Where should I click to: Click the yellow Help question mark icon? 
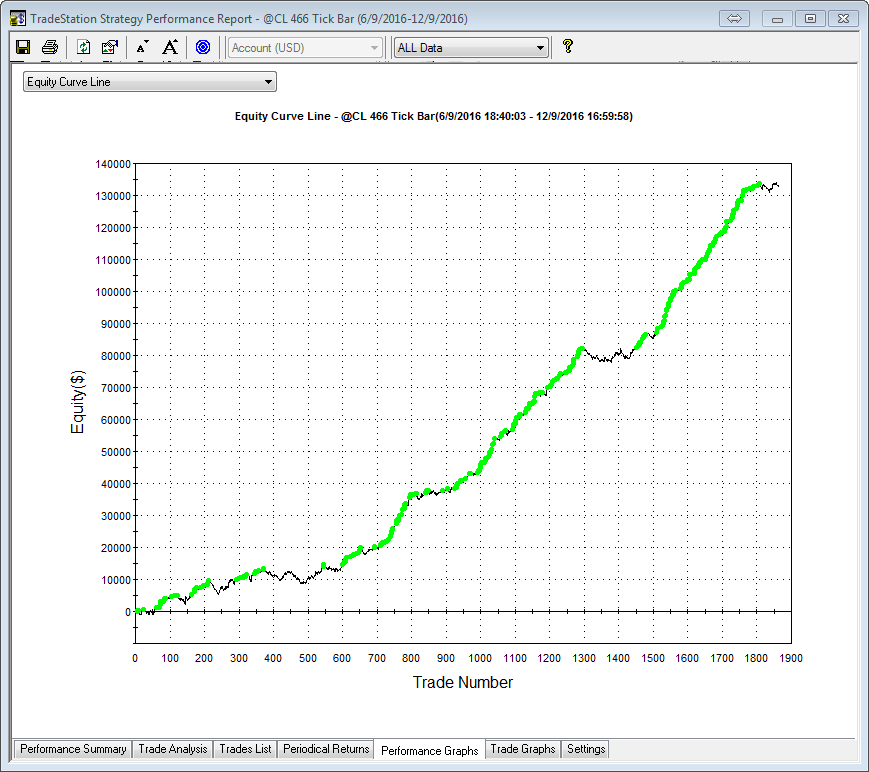click(567, 46)
